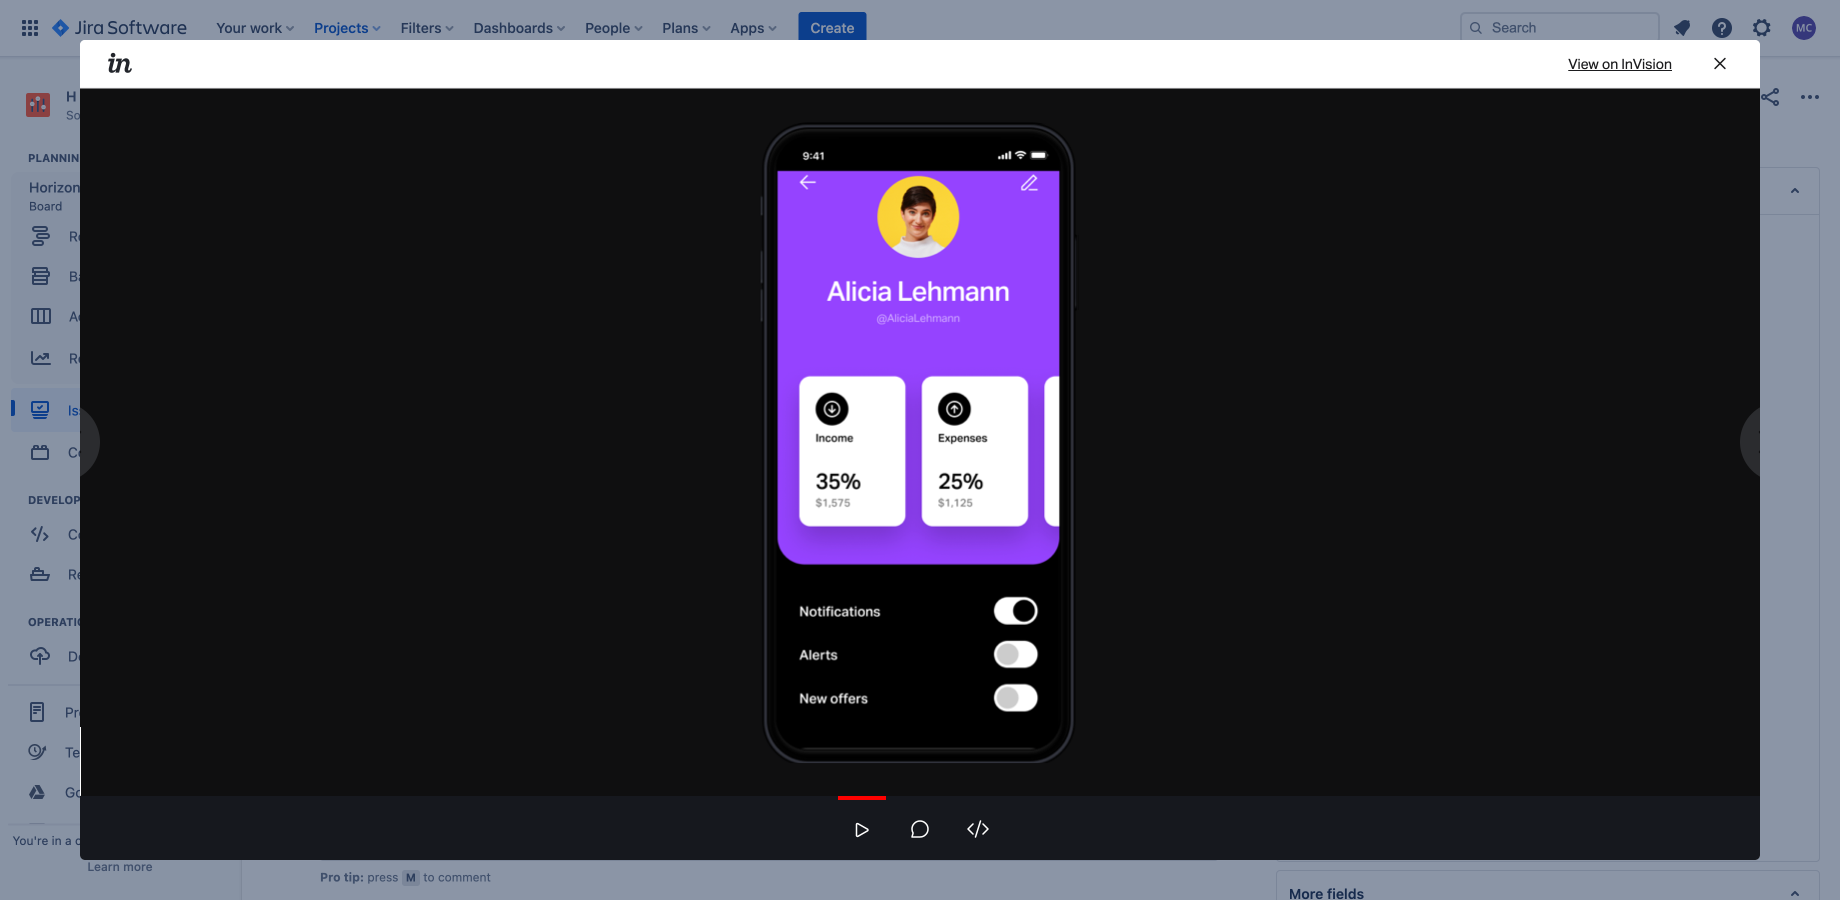The width and height of the screenshot is (1840, 900).
Task: Click the Income 35% card
Action: (x=852, y=451)
